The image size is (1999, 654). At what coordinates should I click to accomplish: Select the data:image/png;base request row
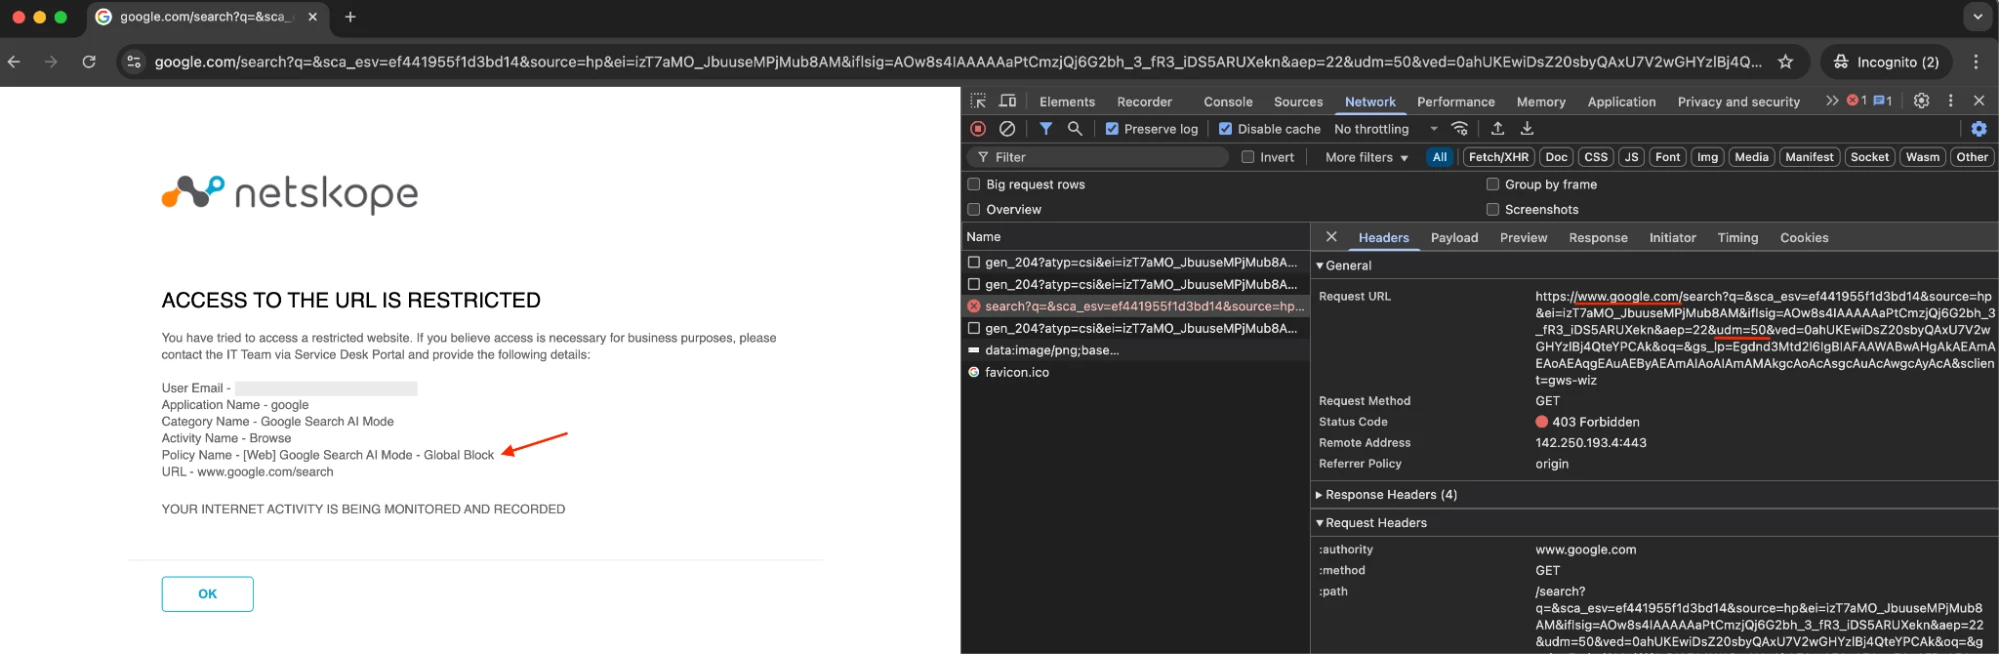(x=1135, y=350)
